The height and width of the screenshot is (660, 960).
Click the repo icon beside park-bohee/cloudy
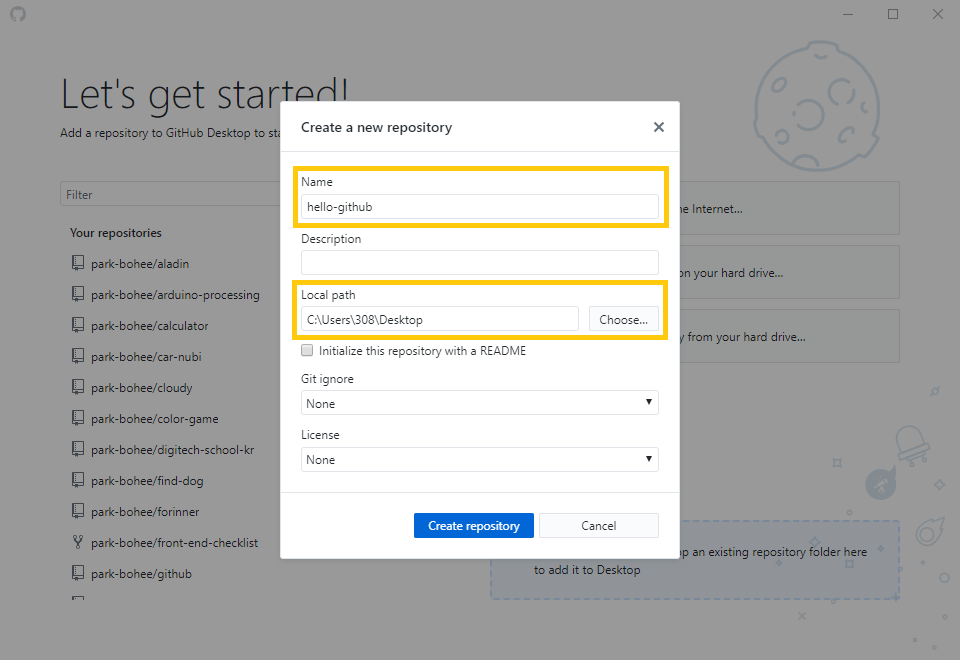pyautogui.click(x=78, y=387)
